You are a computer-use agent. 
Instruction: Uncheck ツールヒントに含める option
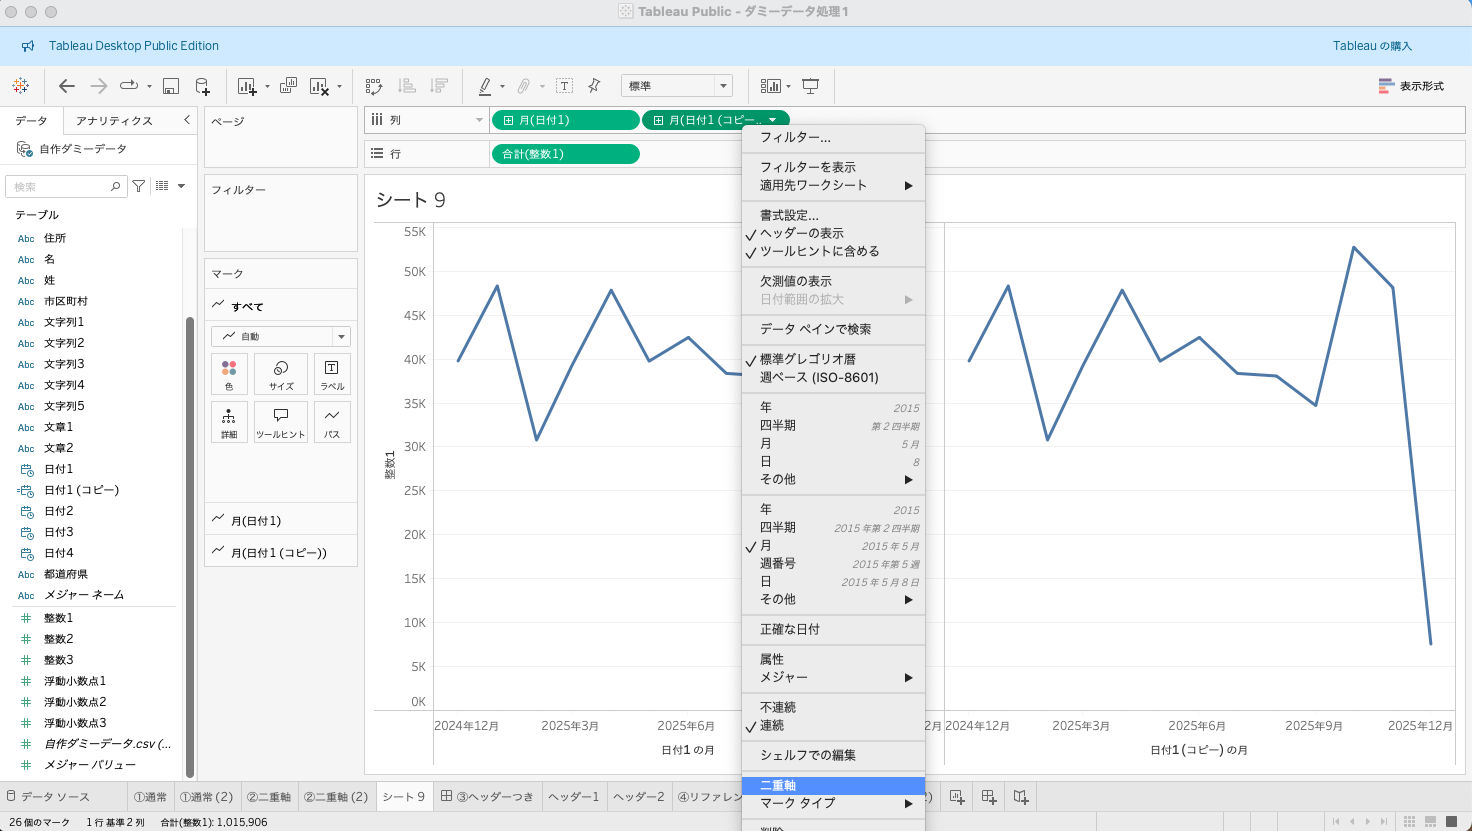click(x=819, y=251)
